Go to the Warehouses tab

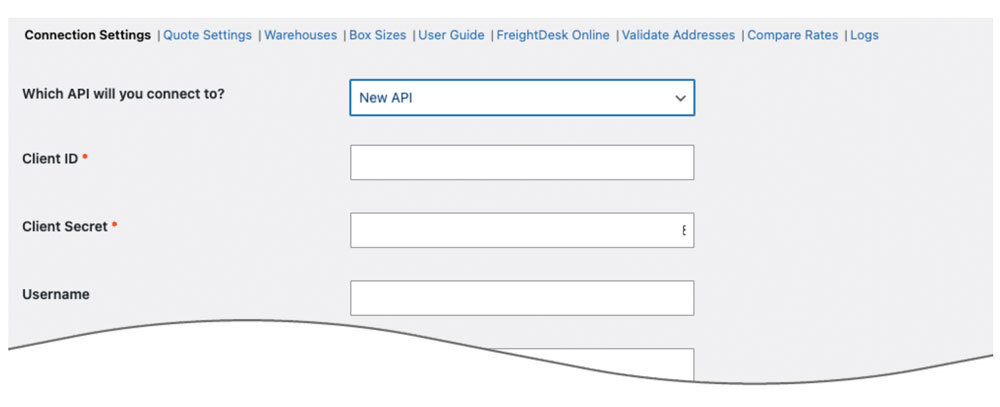(x=300, y=35)
